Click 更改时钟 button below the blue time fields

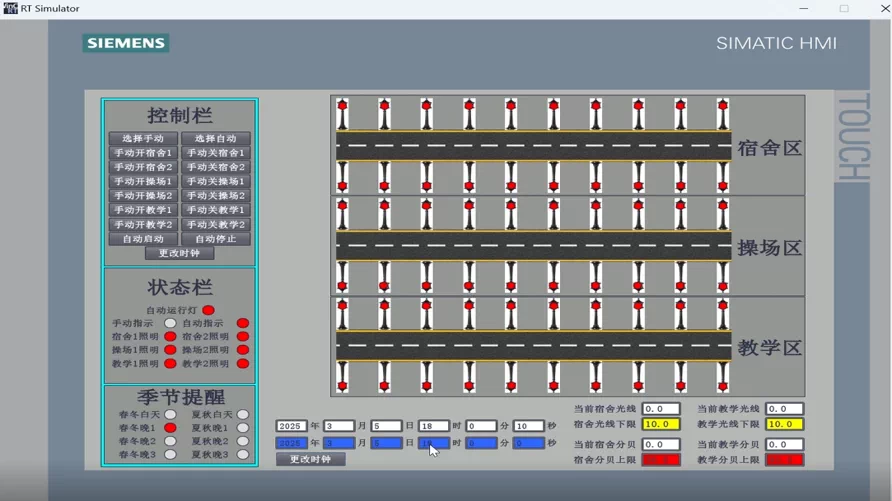(x=310, y=459)
